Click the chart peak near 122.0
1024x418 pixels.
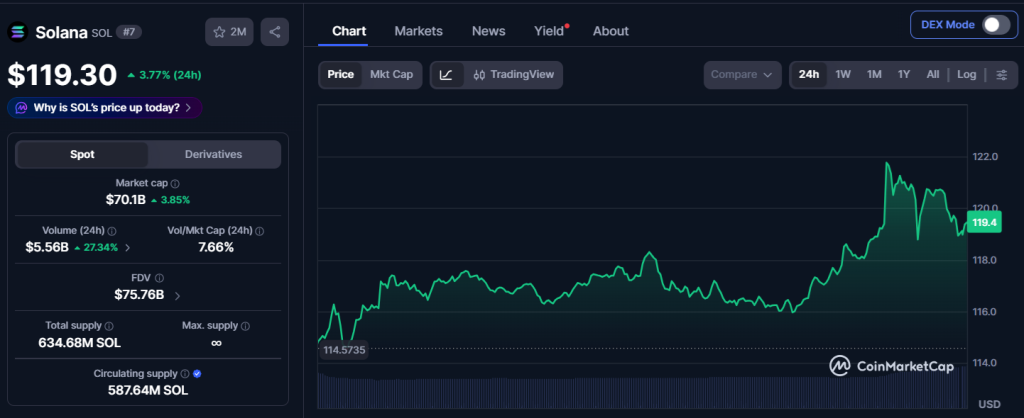pyautogui.click(x=887, y=163)
